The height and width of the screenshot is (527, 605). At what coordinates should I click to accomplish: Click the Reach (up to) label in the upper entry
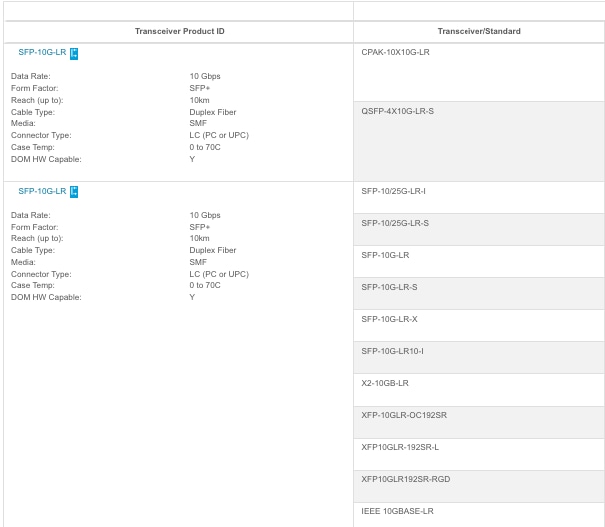37,100
